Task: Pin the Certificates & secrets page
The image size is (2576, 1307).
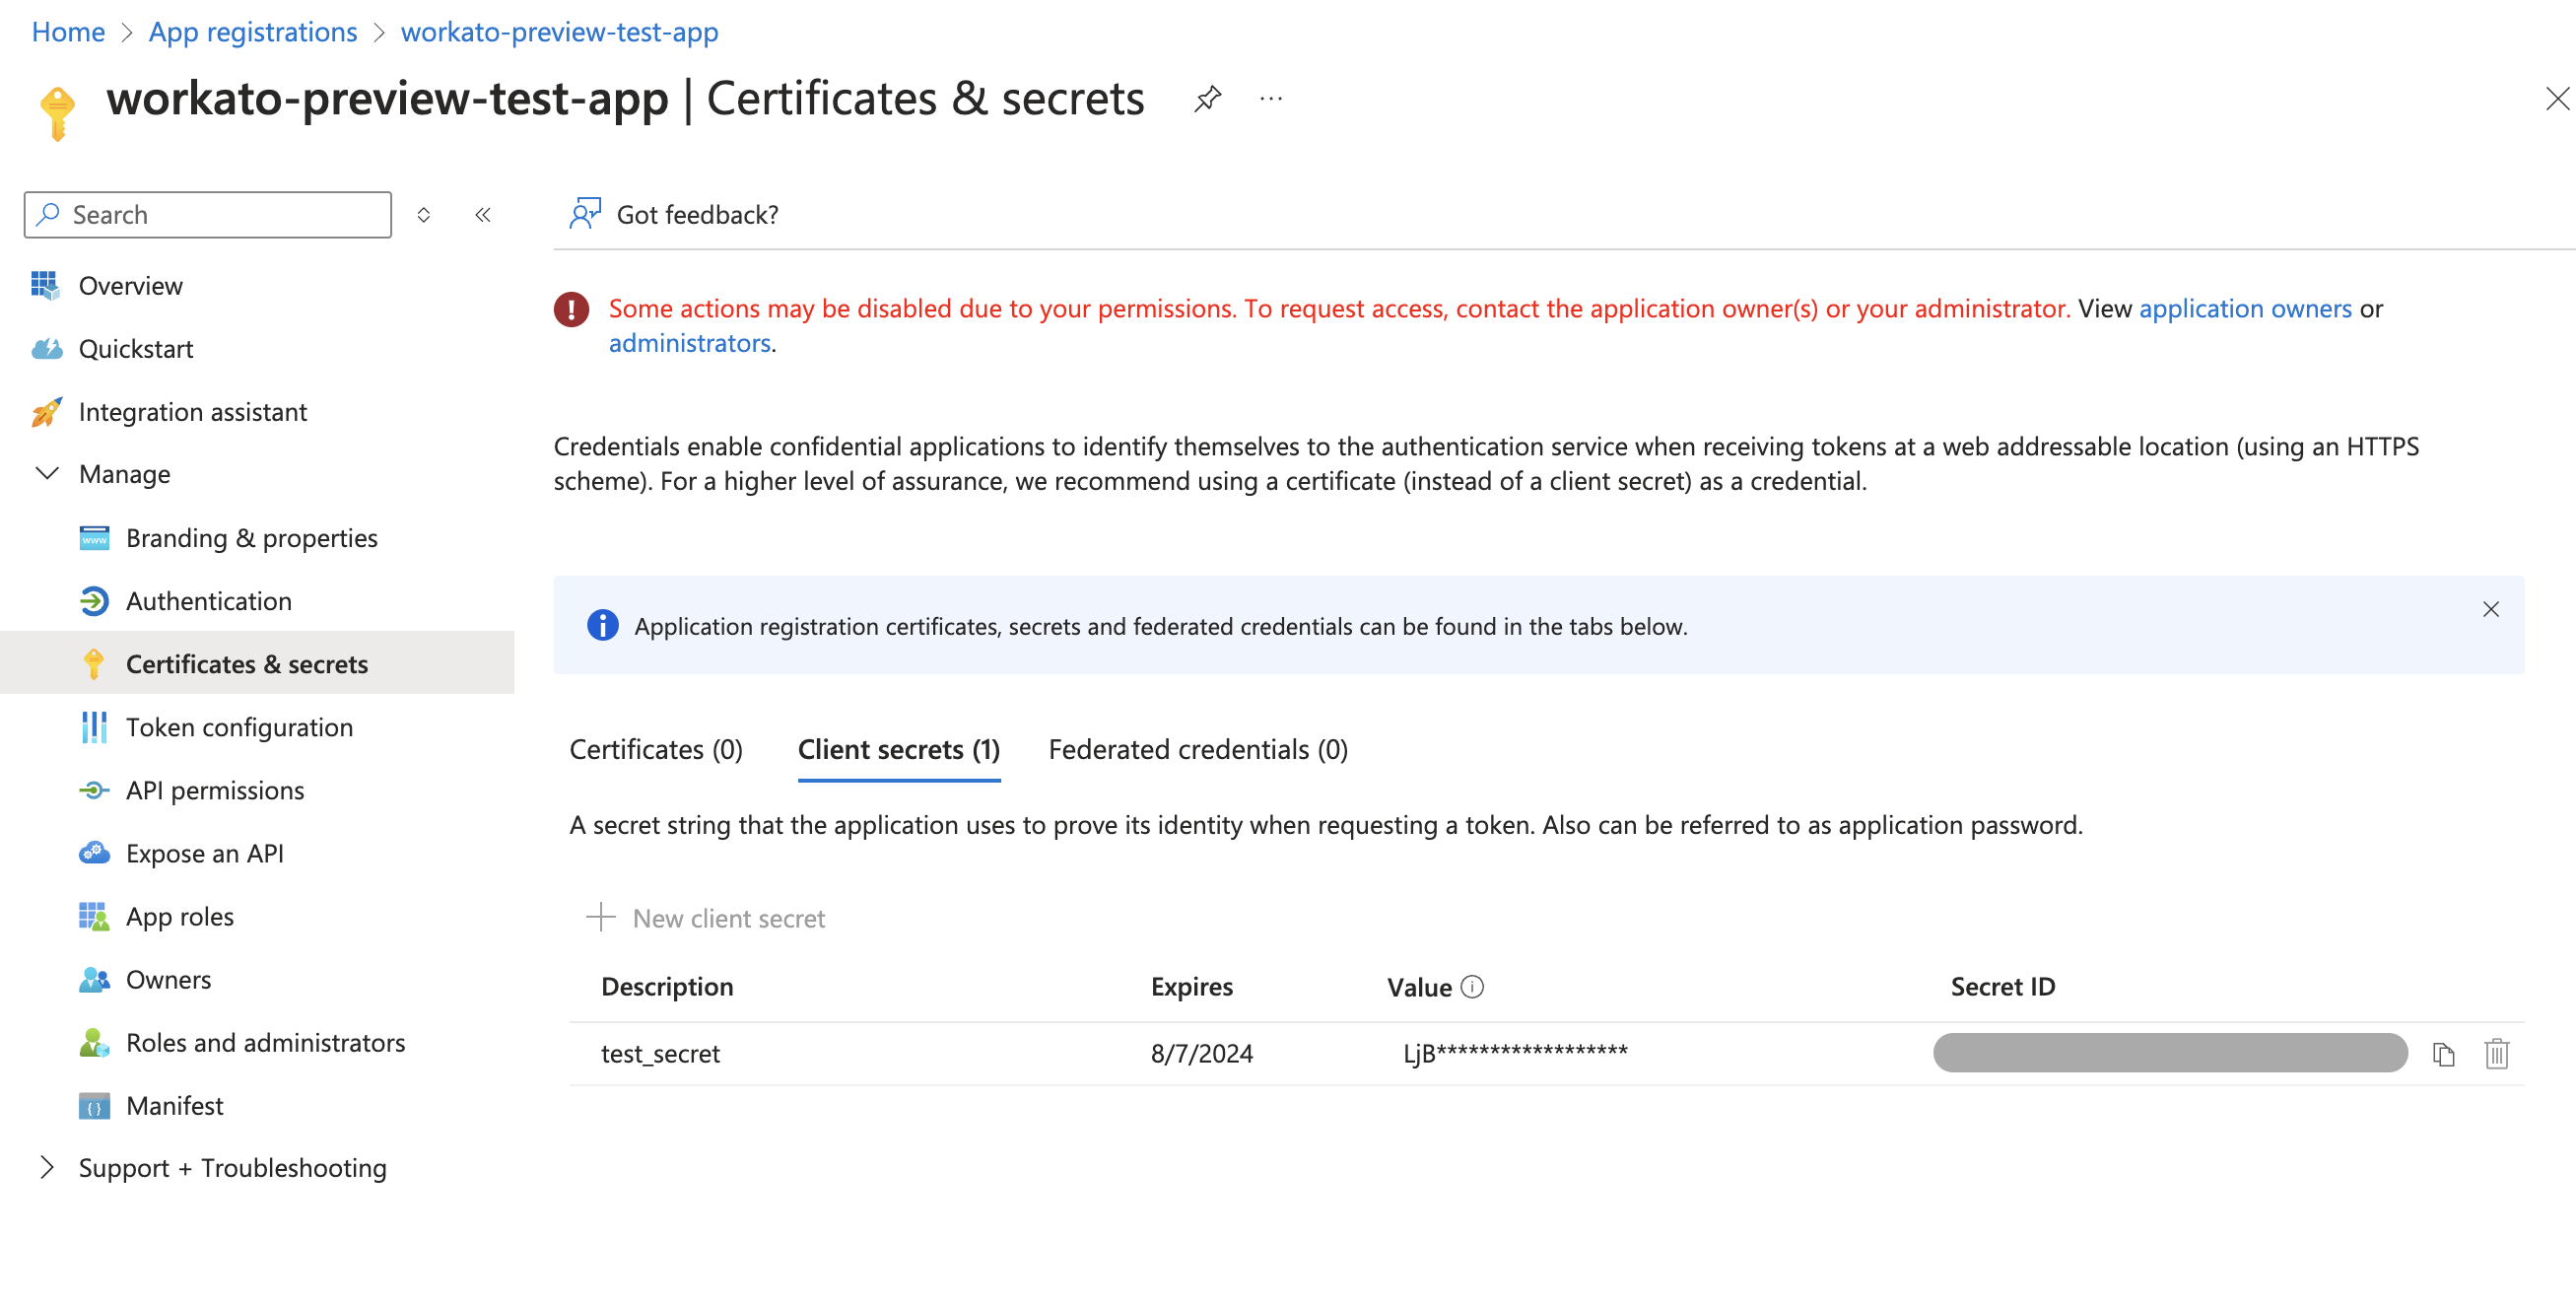Action: (1207, 98)
